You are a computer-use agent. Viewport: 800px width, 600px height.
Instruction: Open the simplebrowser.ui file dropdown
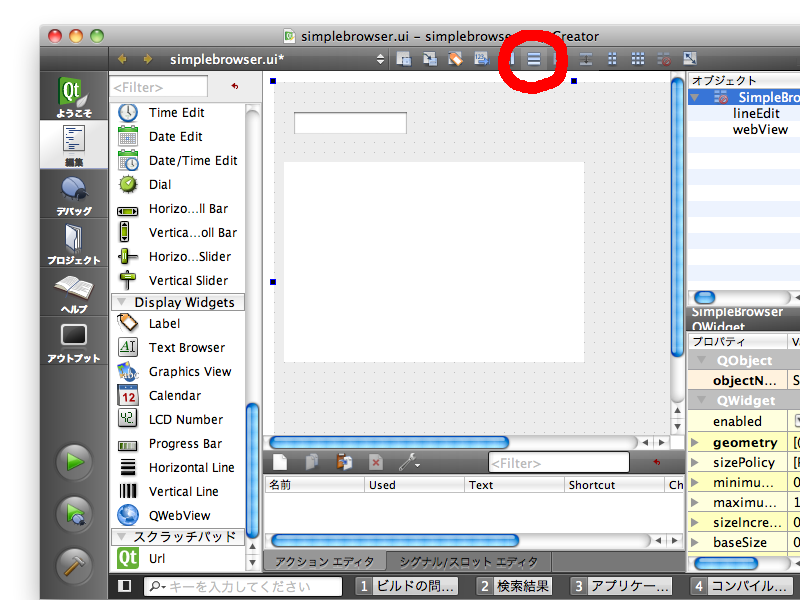click(x=380, y=59)
